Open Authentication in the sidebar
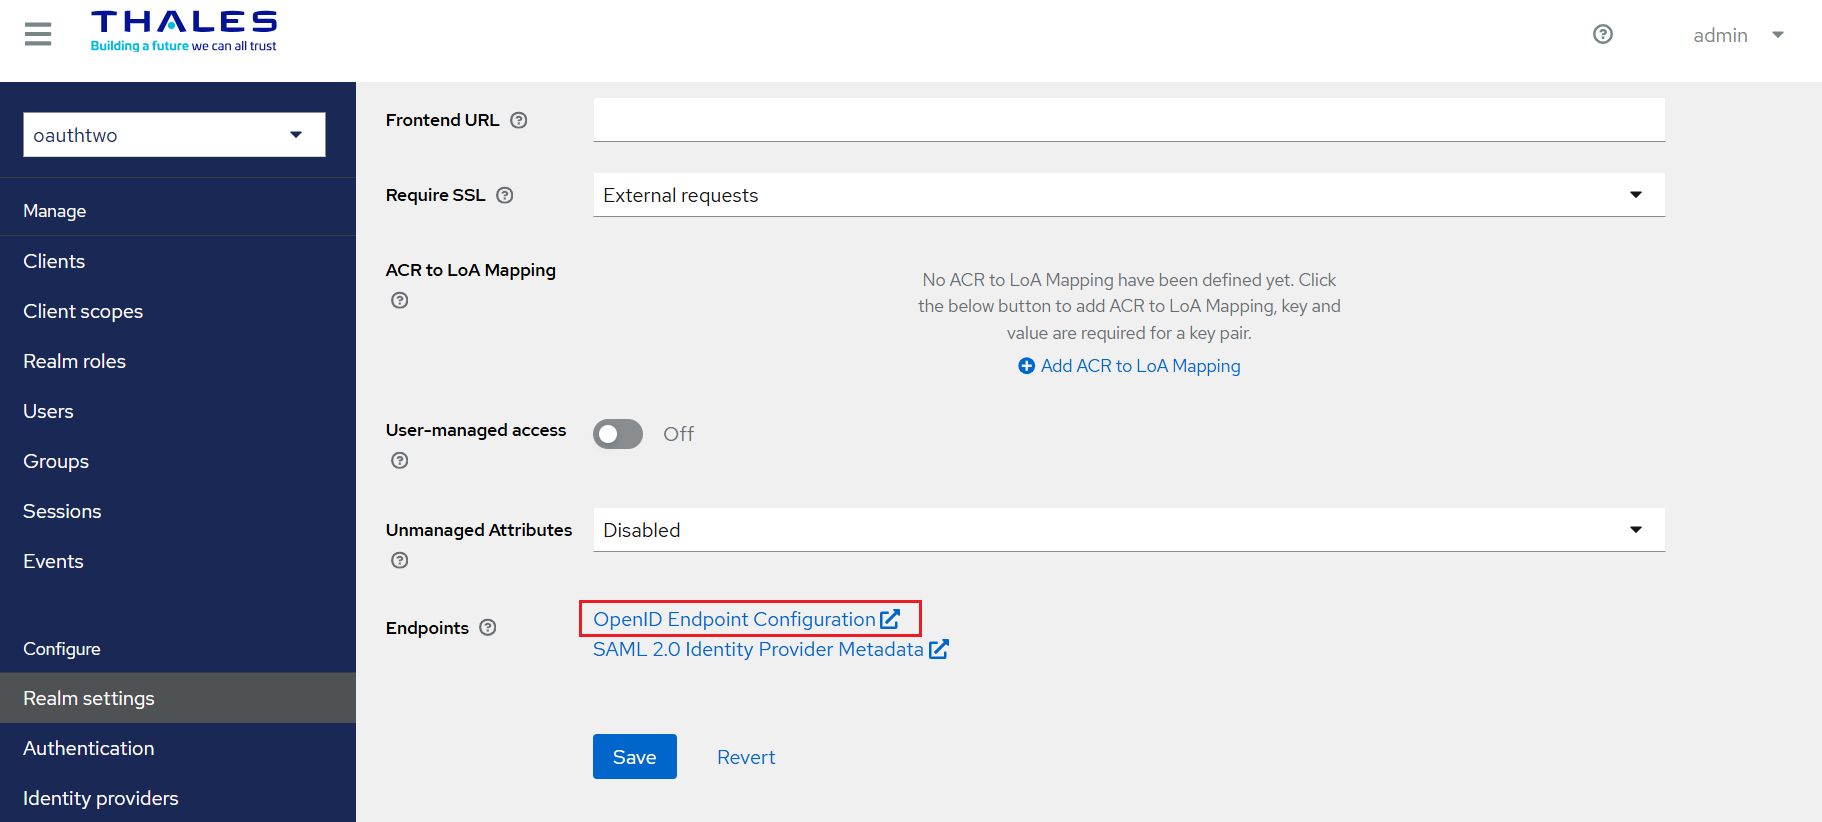The image size is (1822, 822). (x=89, y=748)
